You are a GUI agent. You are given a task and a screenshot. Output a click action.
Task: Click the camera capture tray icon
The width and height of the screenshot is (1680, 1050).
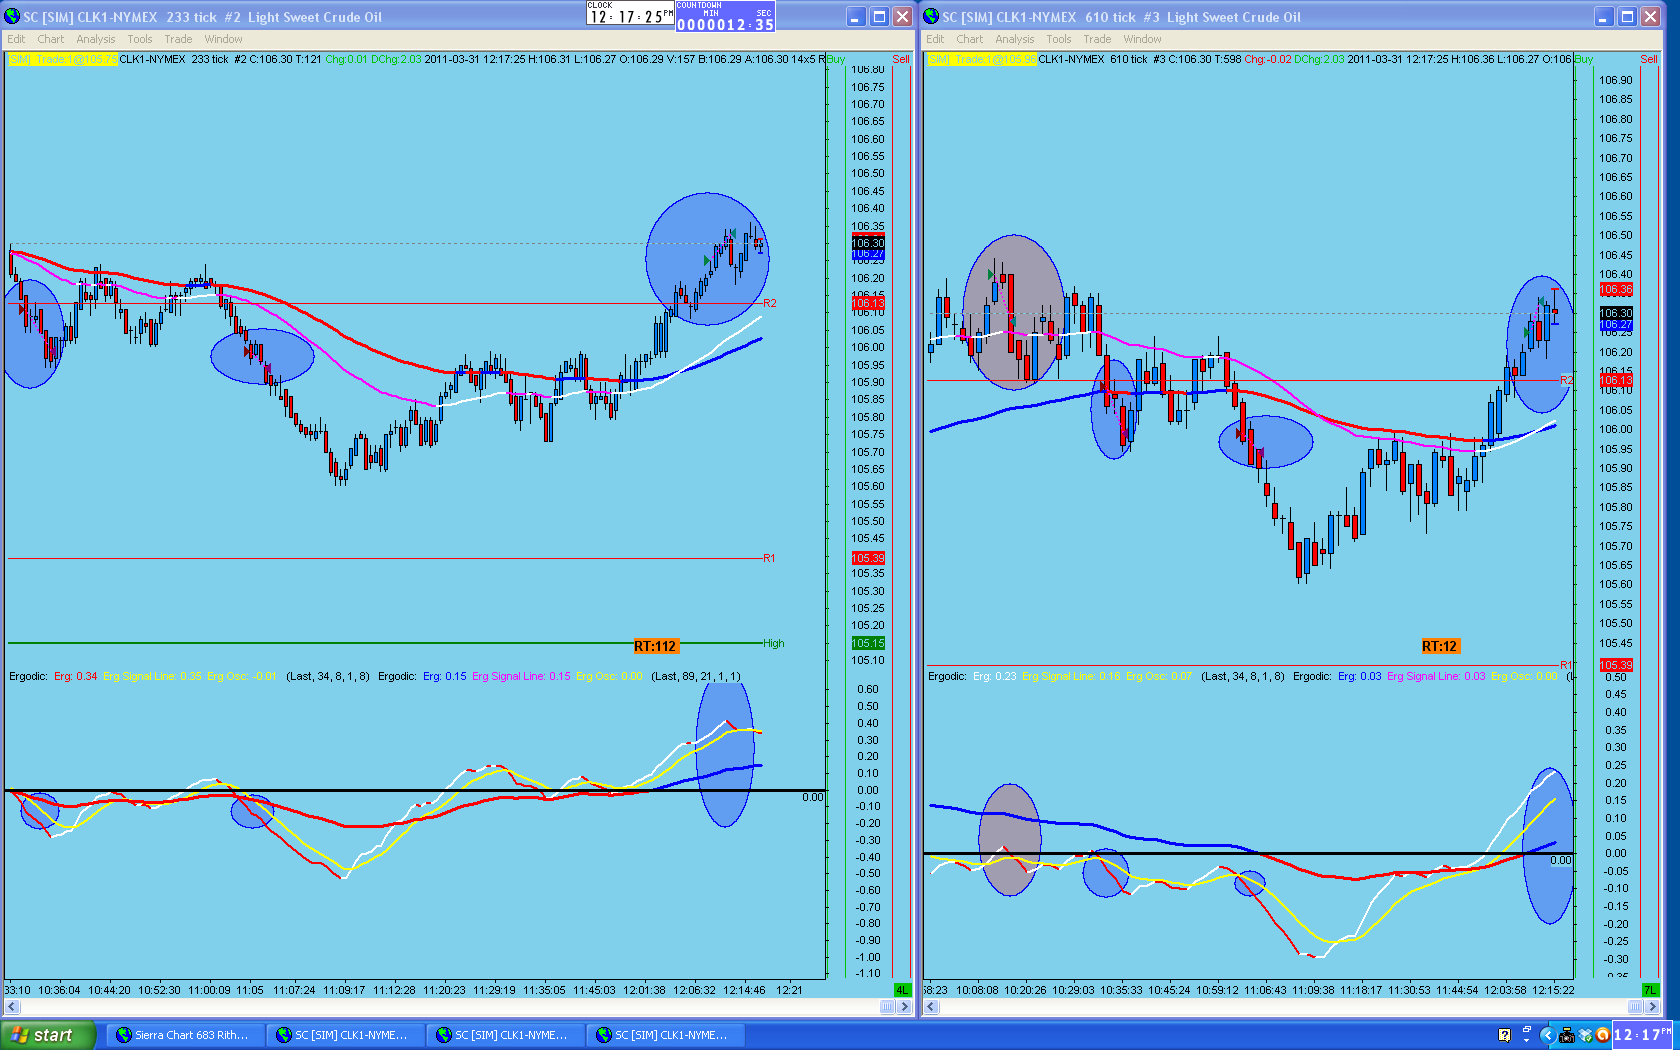(x=1567, y=1035)
